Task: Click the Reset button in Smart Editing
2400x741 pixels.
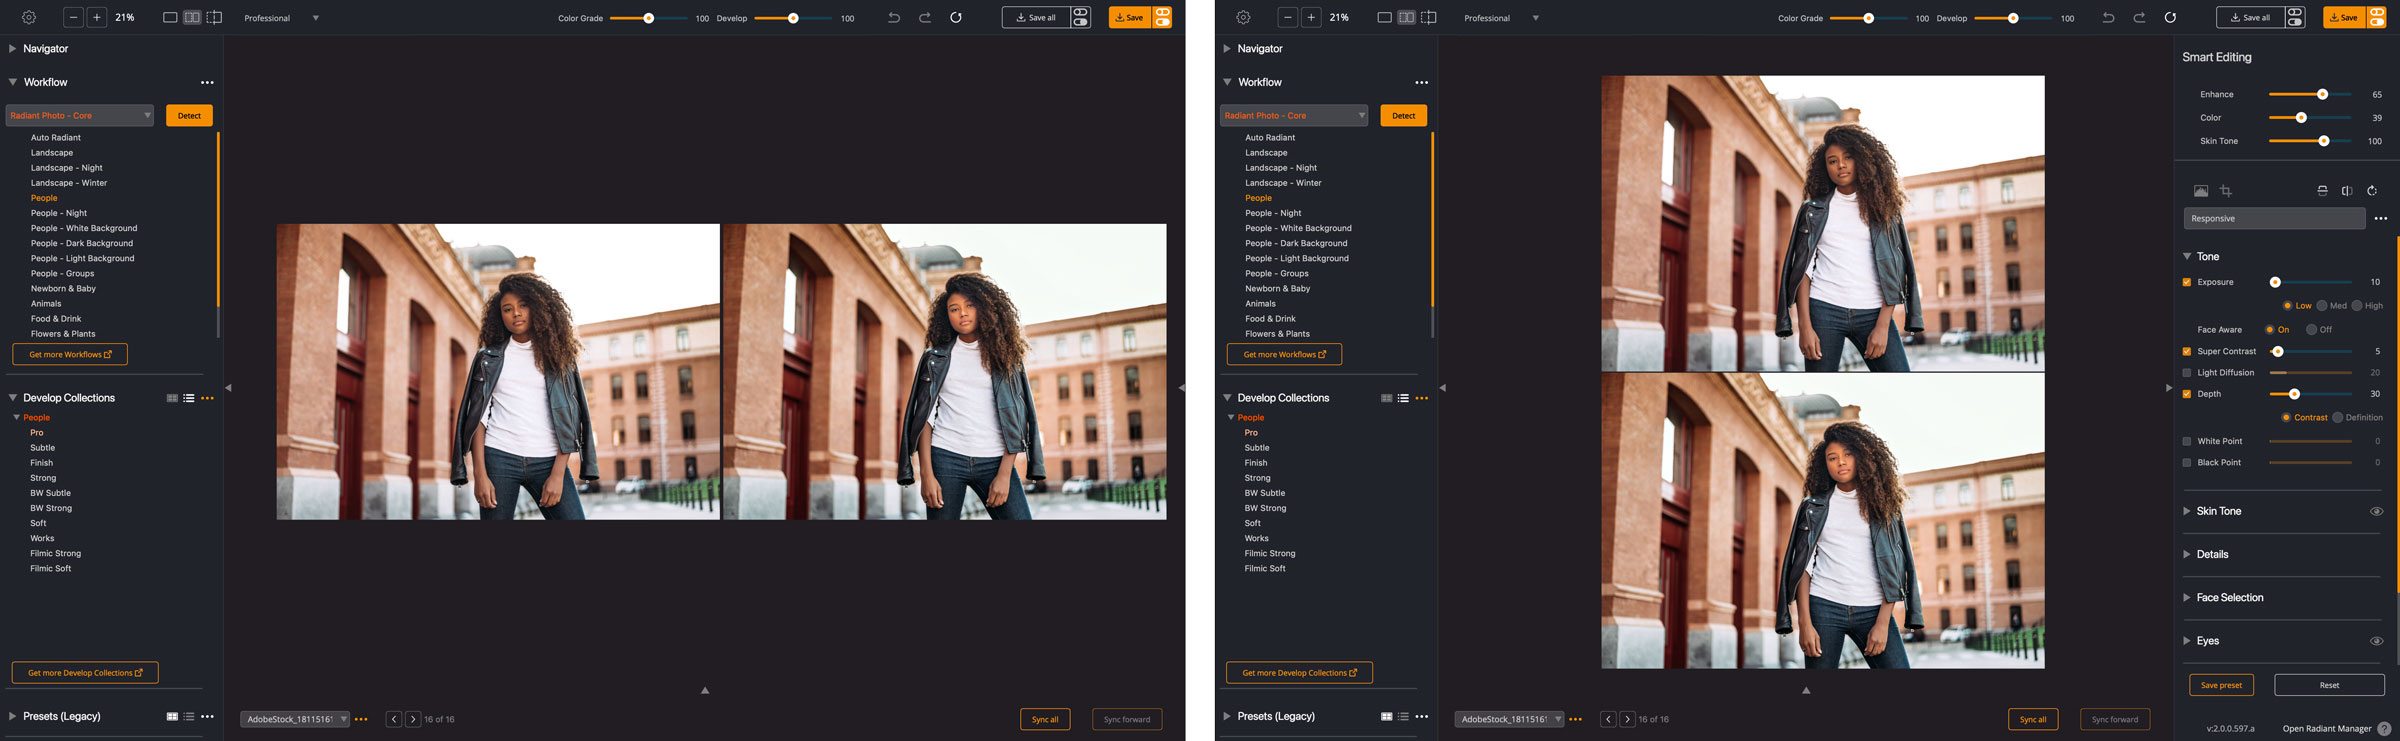Action: 2329,685
